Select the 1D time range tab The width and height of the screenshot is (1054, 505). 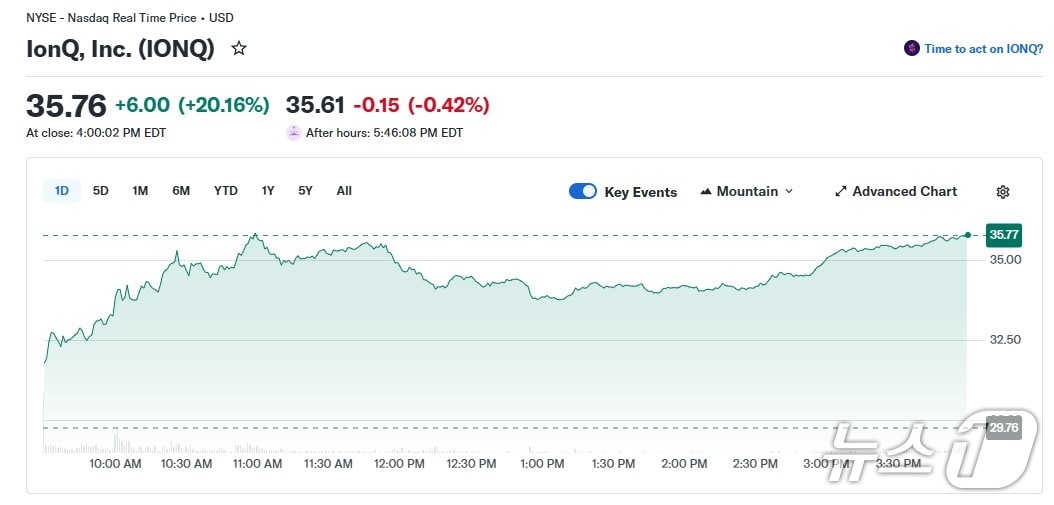[x=62, y=191]
